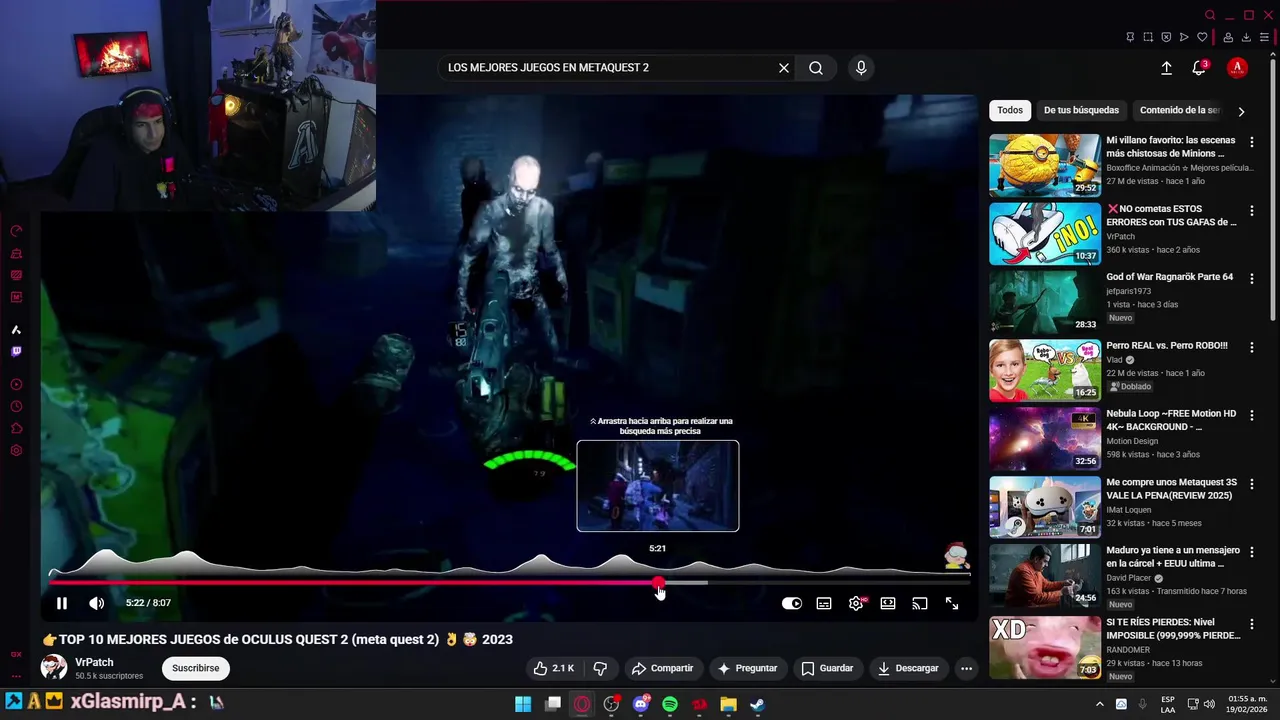Open Discord from the taskbar
1280x720 pixels.
tap(641, 704)
